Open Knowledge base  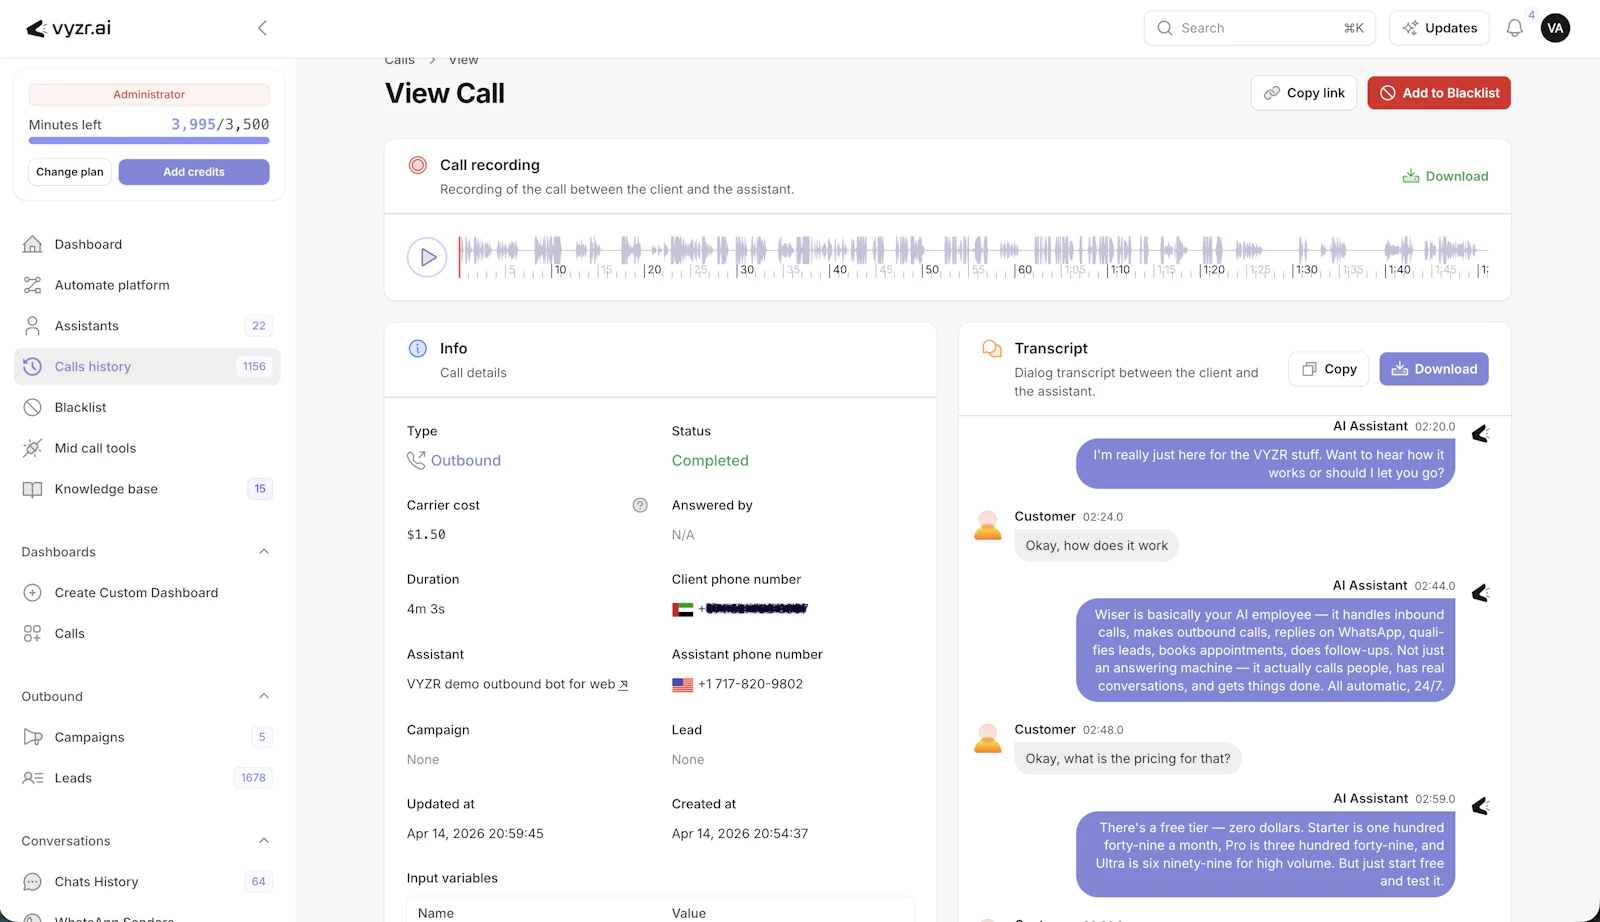click(x=147, y=489)
